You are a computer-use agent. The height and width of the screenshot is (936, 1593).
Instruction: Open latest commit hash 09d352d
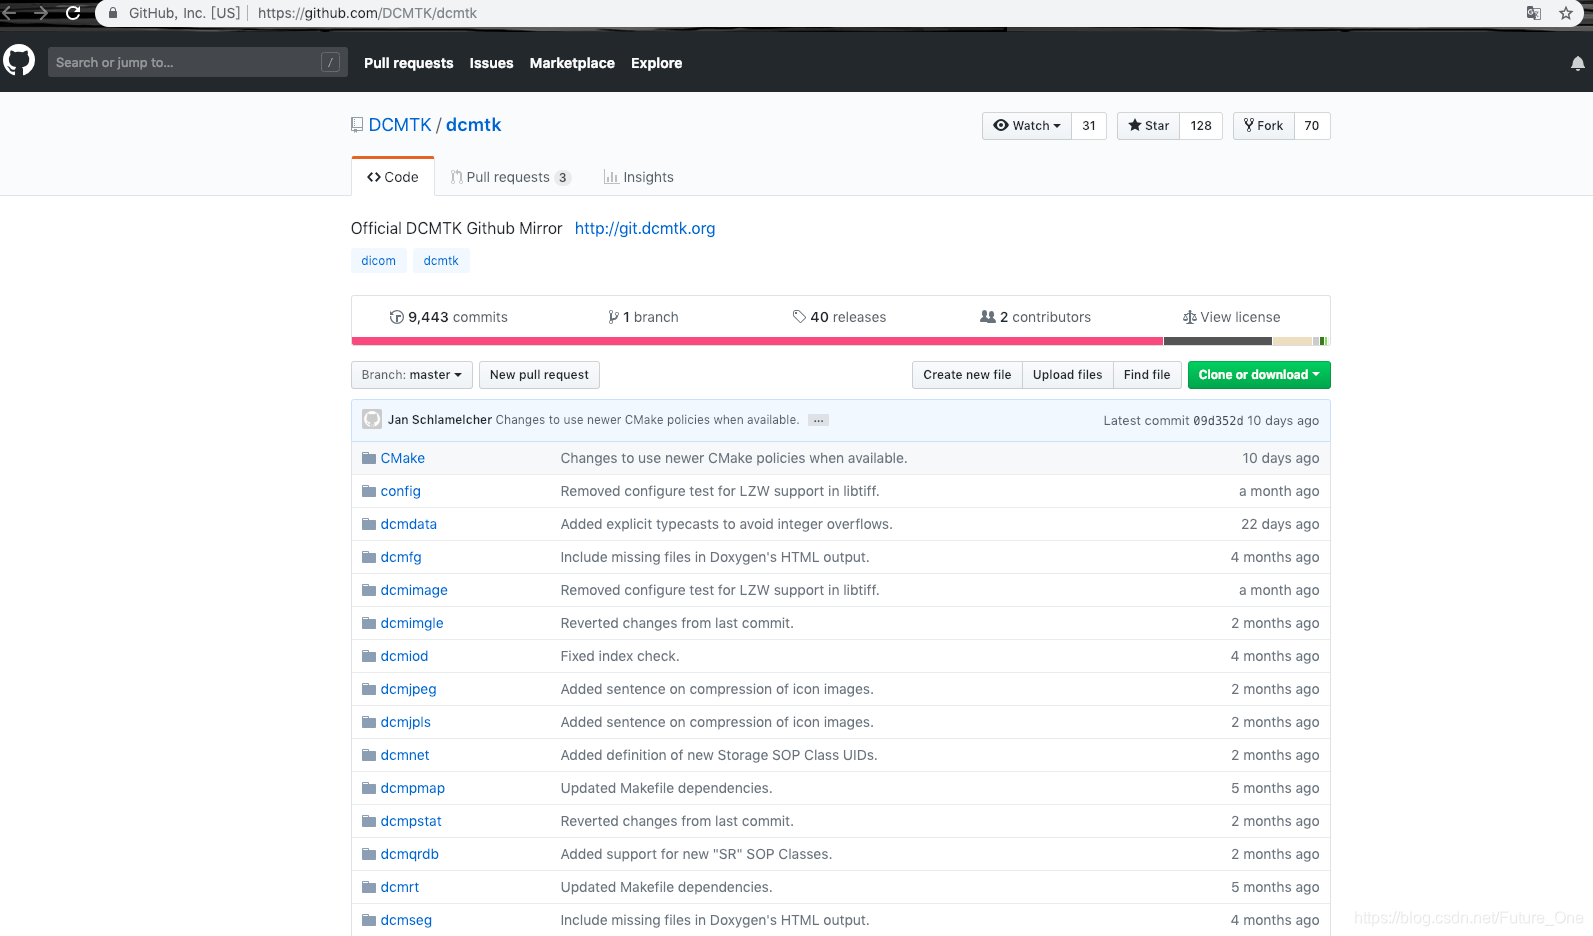pyautogui.click(x=1218, y=420)
